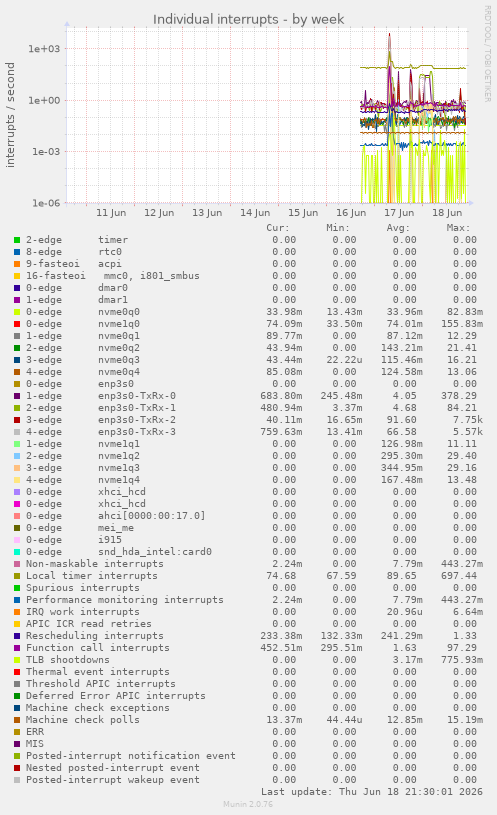
Task: Click the 11 Jun date marker on x-axis
Action: (x=111, y=213)
